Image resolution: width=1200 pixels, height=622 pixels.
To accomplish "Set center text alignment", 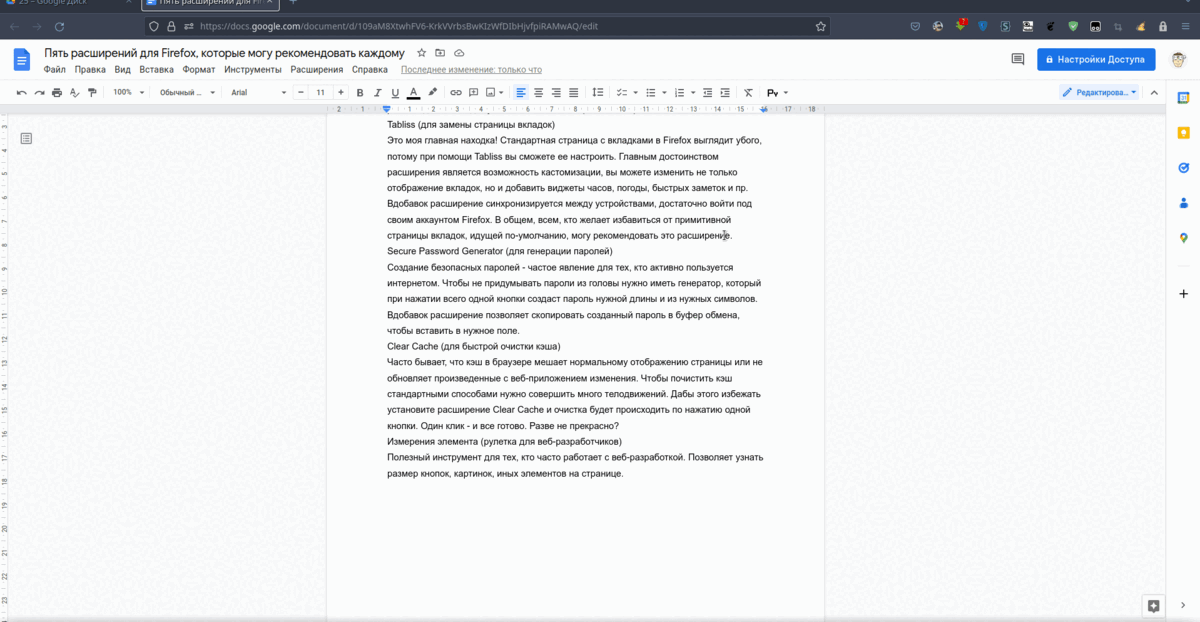I will pos(538,92).
